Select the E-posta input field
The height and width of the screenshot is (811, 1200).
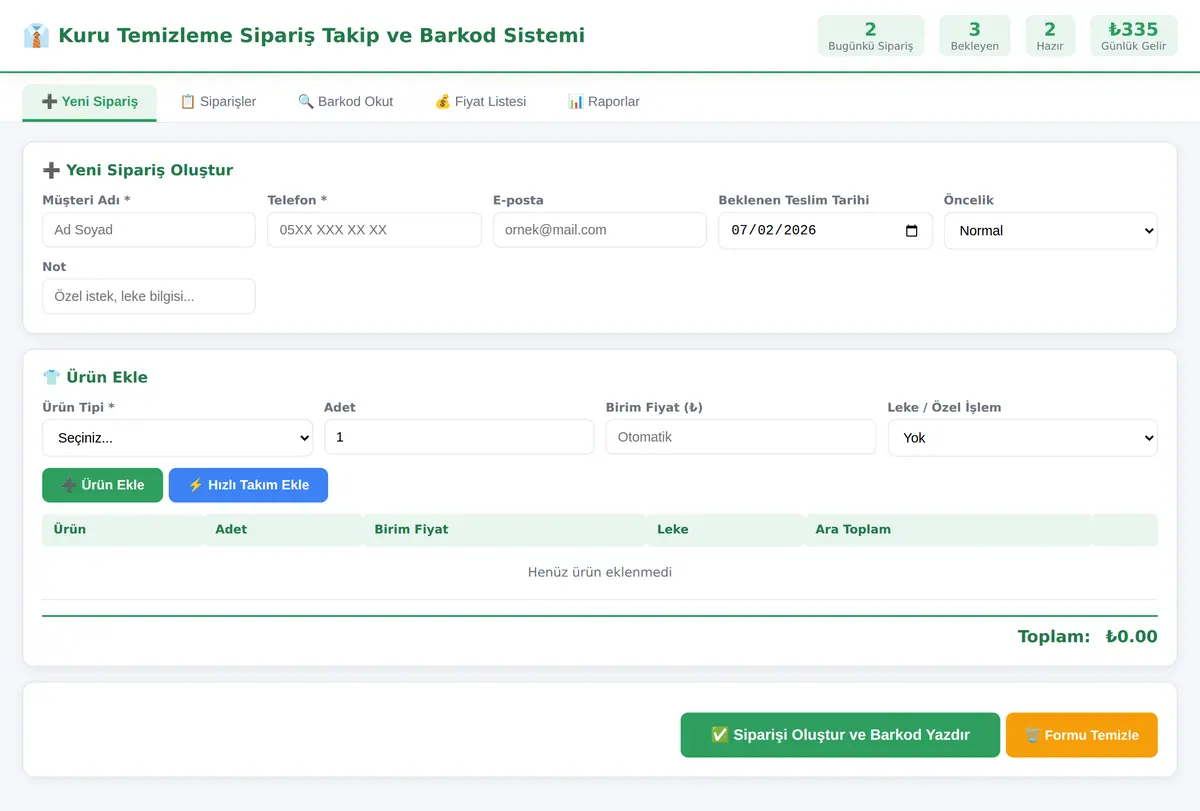click(600, 230)
